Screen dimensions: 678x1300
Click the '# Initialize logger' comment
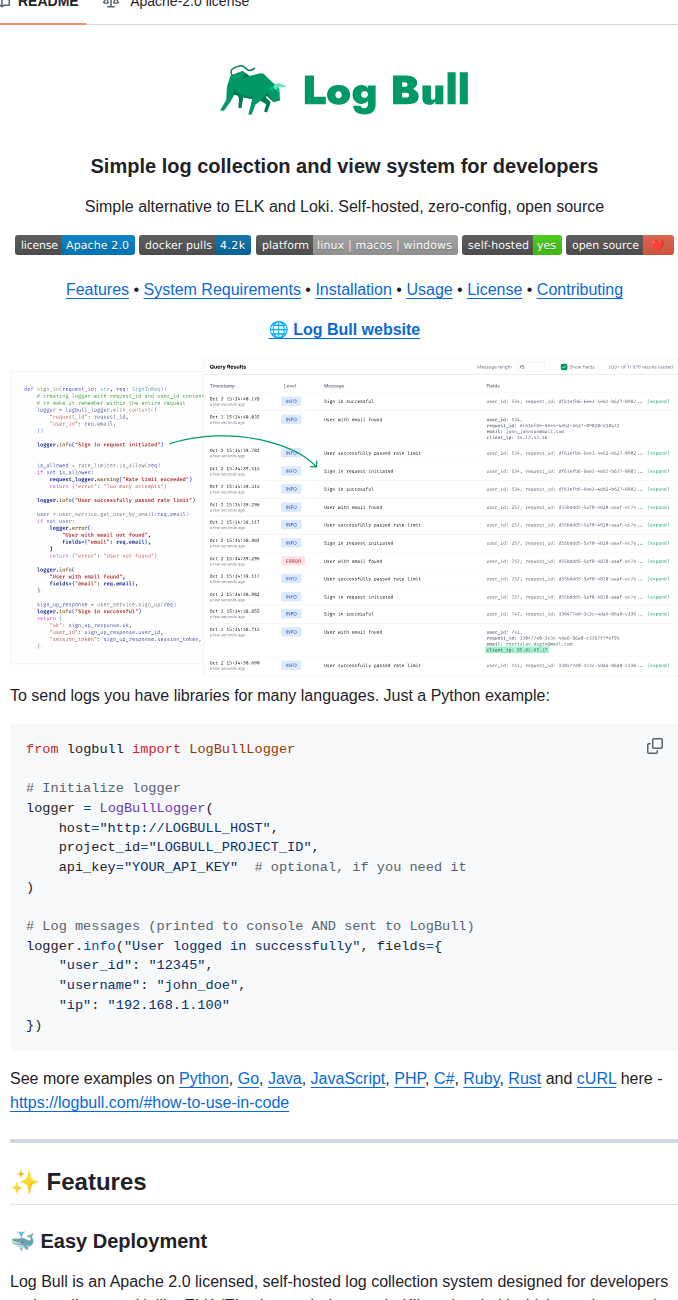(x=104, y=788)
